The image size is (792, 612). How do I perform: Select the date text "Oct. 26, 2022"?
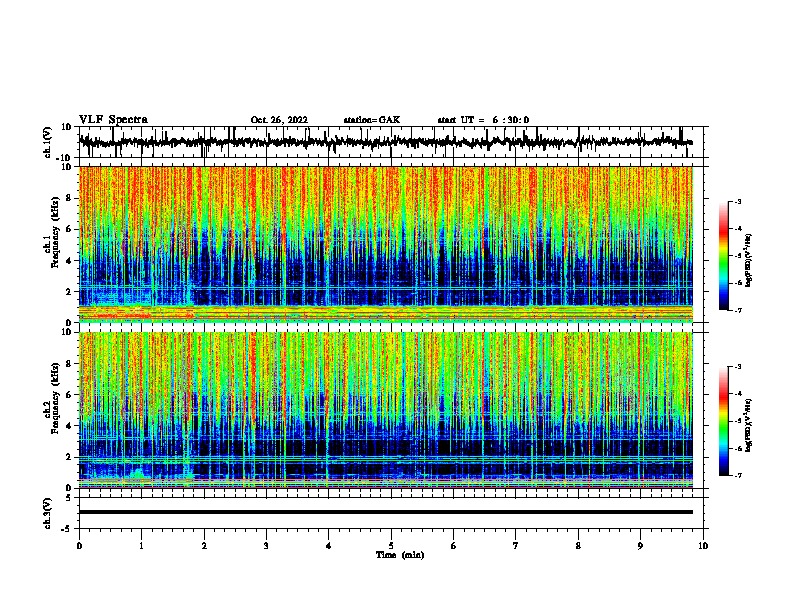click(x=279, y=120)
